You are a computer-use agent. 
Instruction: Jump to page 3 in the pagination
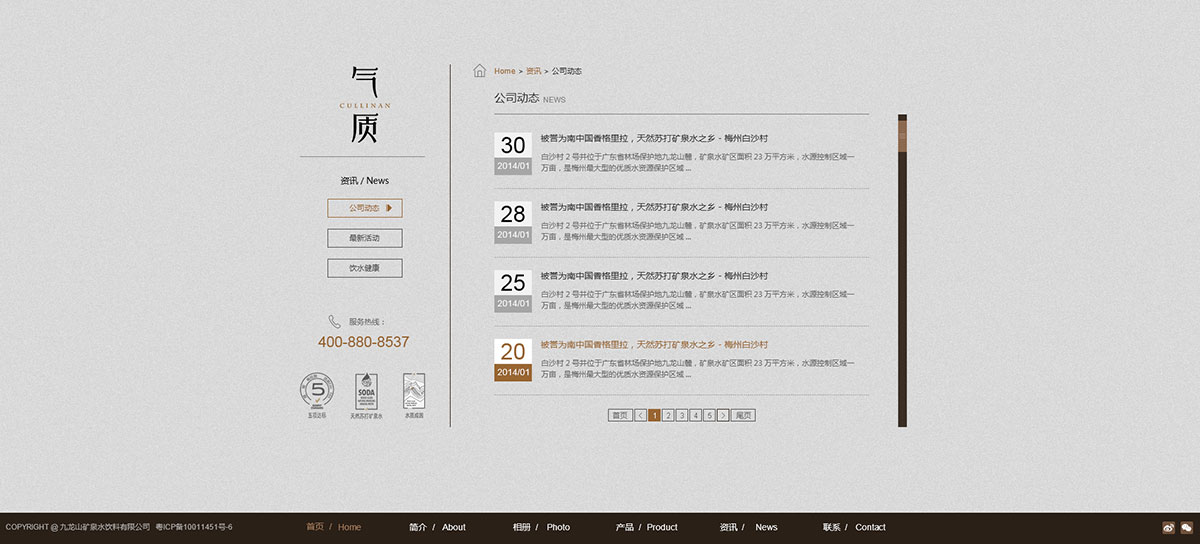click(682, 415)
